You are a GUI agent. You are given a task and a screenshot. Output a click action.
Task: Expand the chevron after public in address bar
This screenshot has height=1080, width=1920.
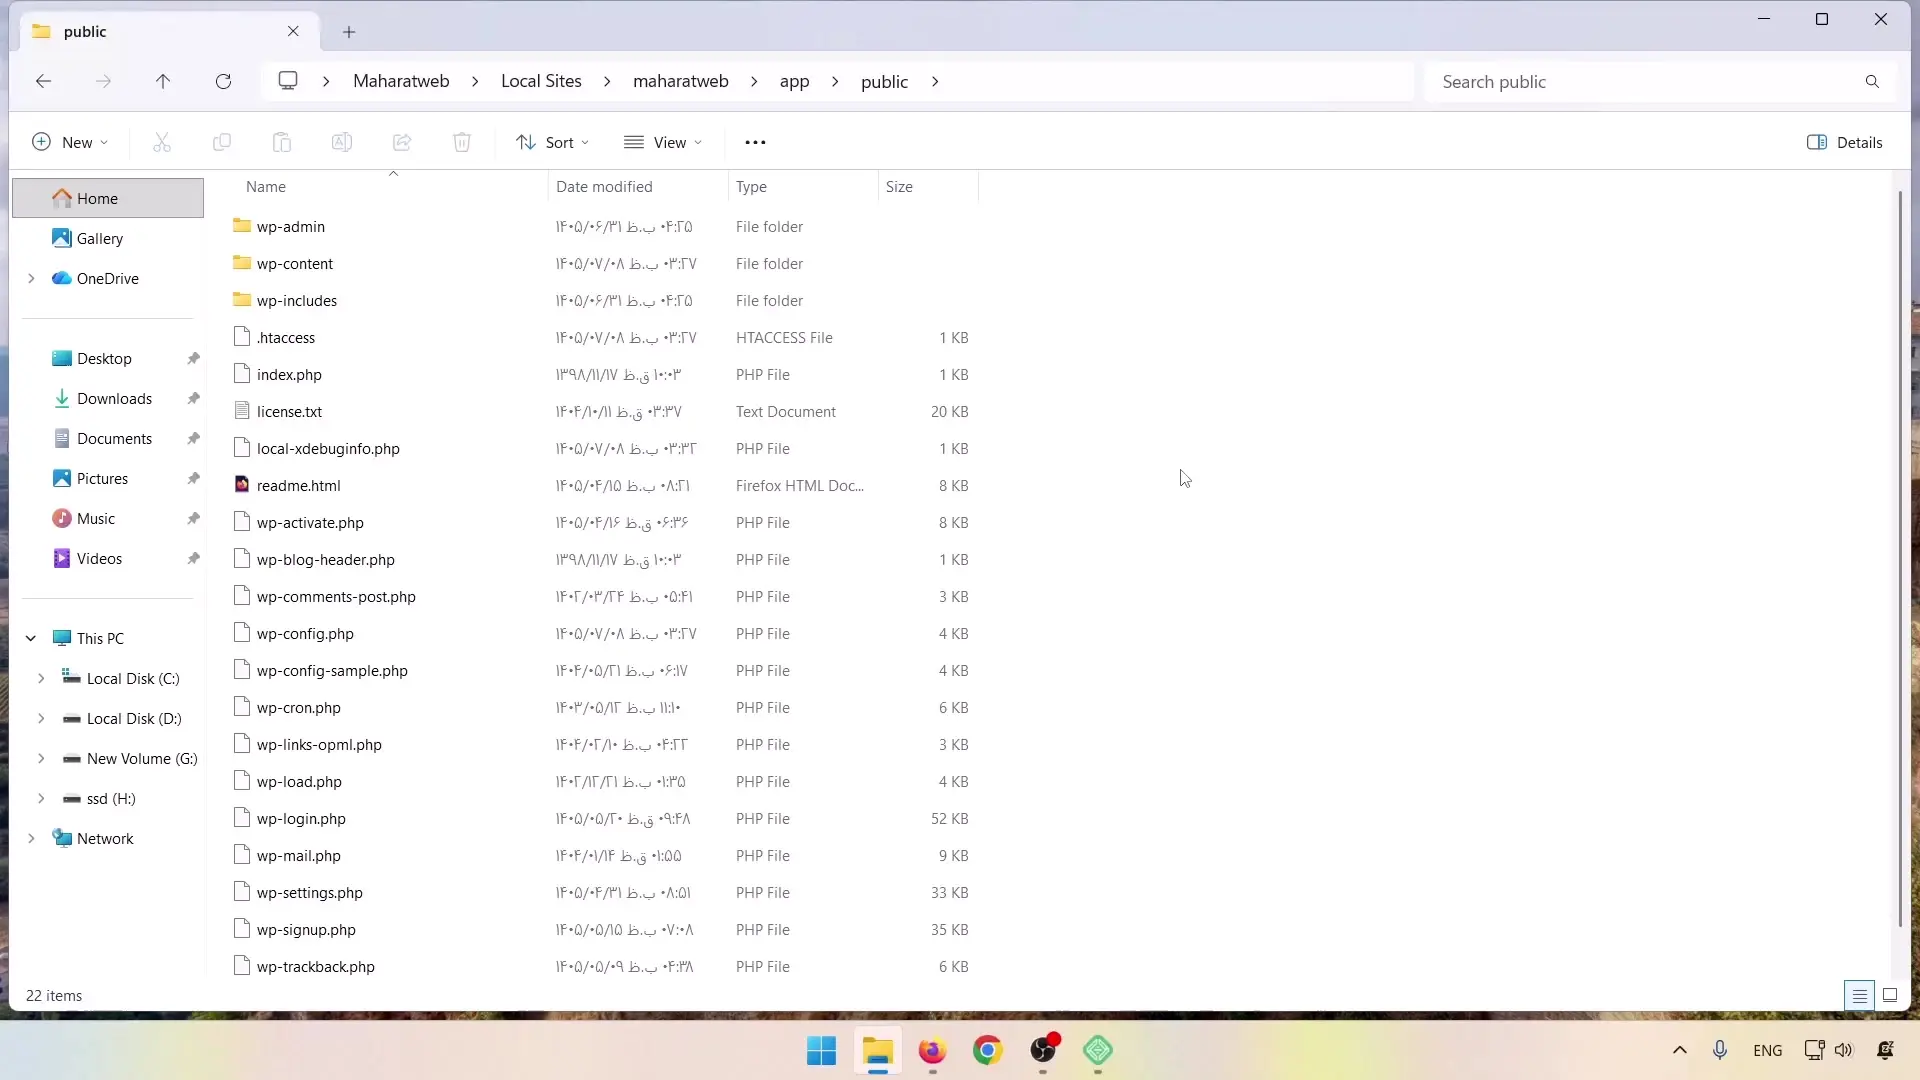click(935, 81)
